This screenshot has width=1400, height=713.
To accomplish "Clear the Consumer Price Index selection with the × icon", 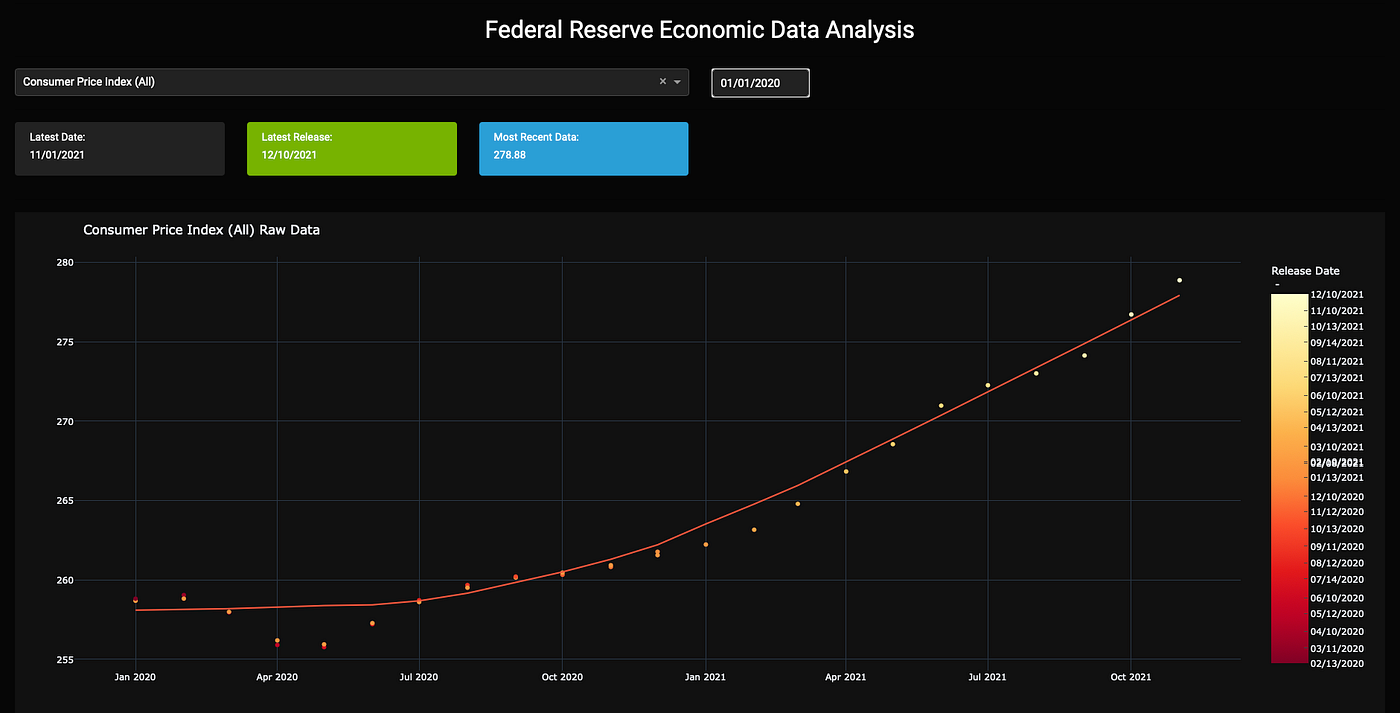I will tap(662, 82).
